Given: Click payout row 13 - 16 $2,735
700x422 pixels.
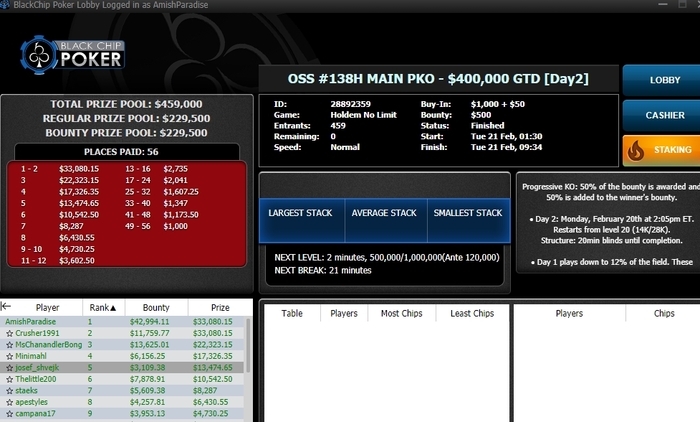Looking at the screenshot, I should [156, 169].
